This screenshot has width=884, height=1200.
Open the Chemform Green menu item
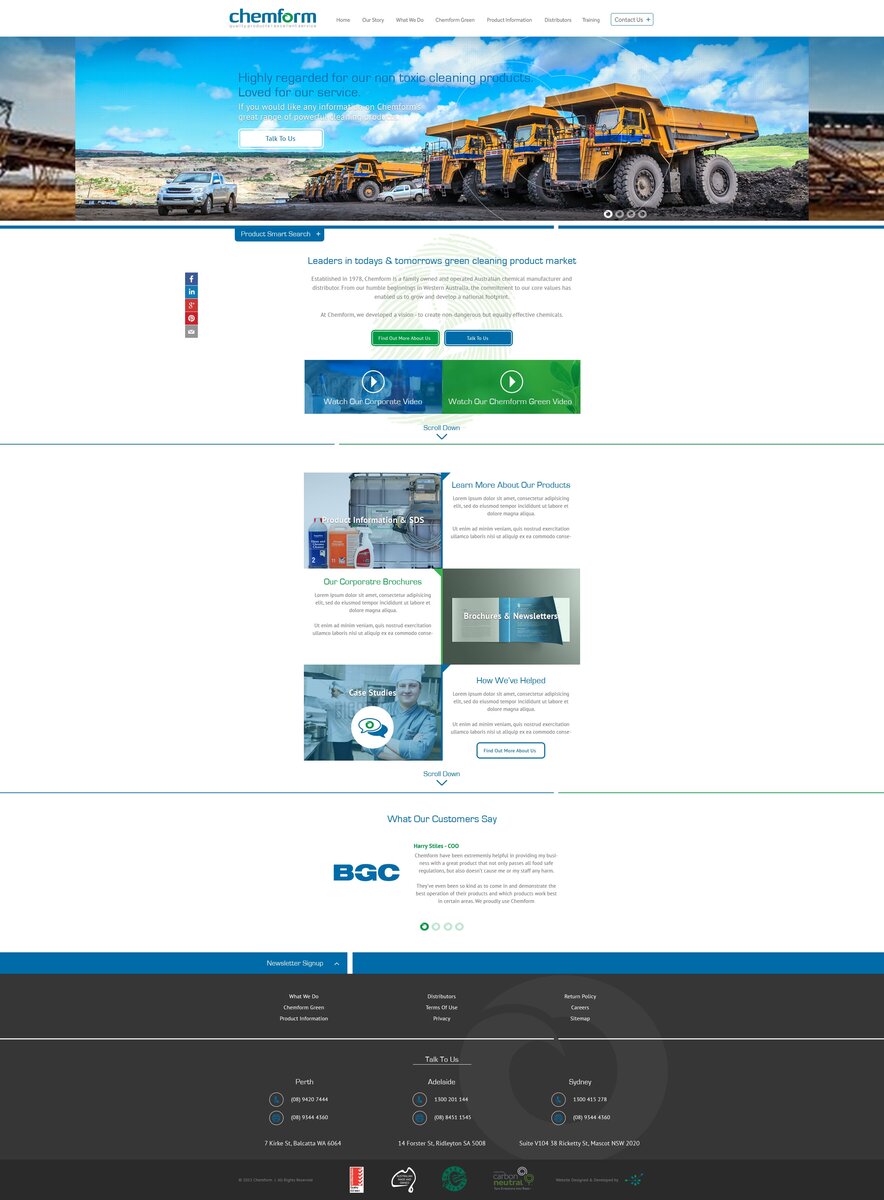[x=455, y=20]
